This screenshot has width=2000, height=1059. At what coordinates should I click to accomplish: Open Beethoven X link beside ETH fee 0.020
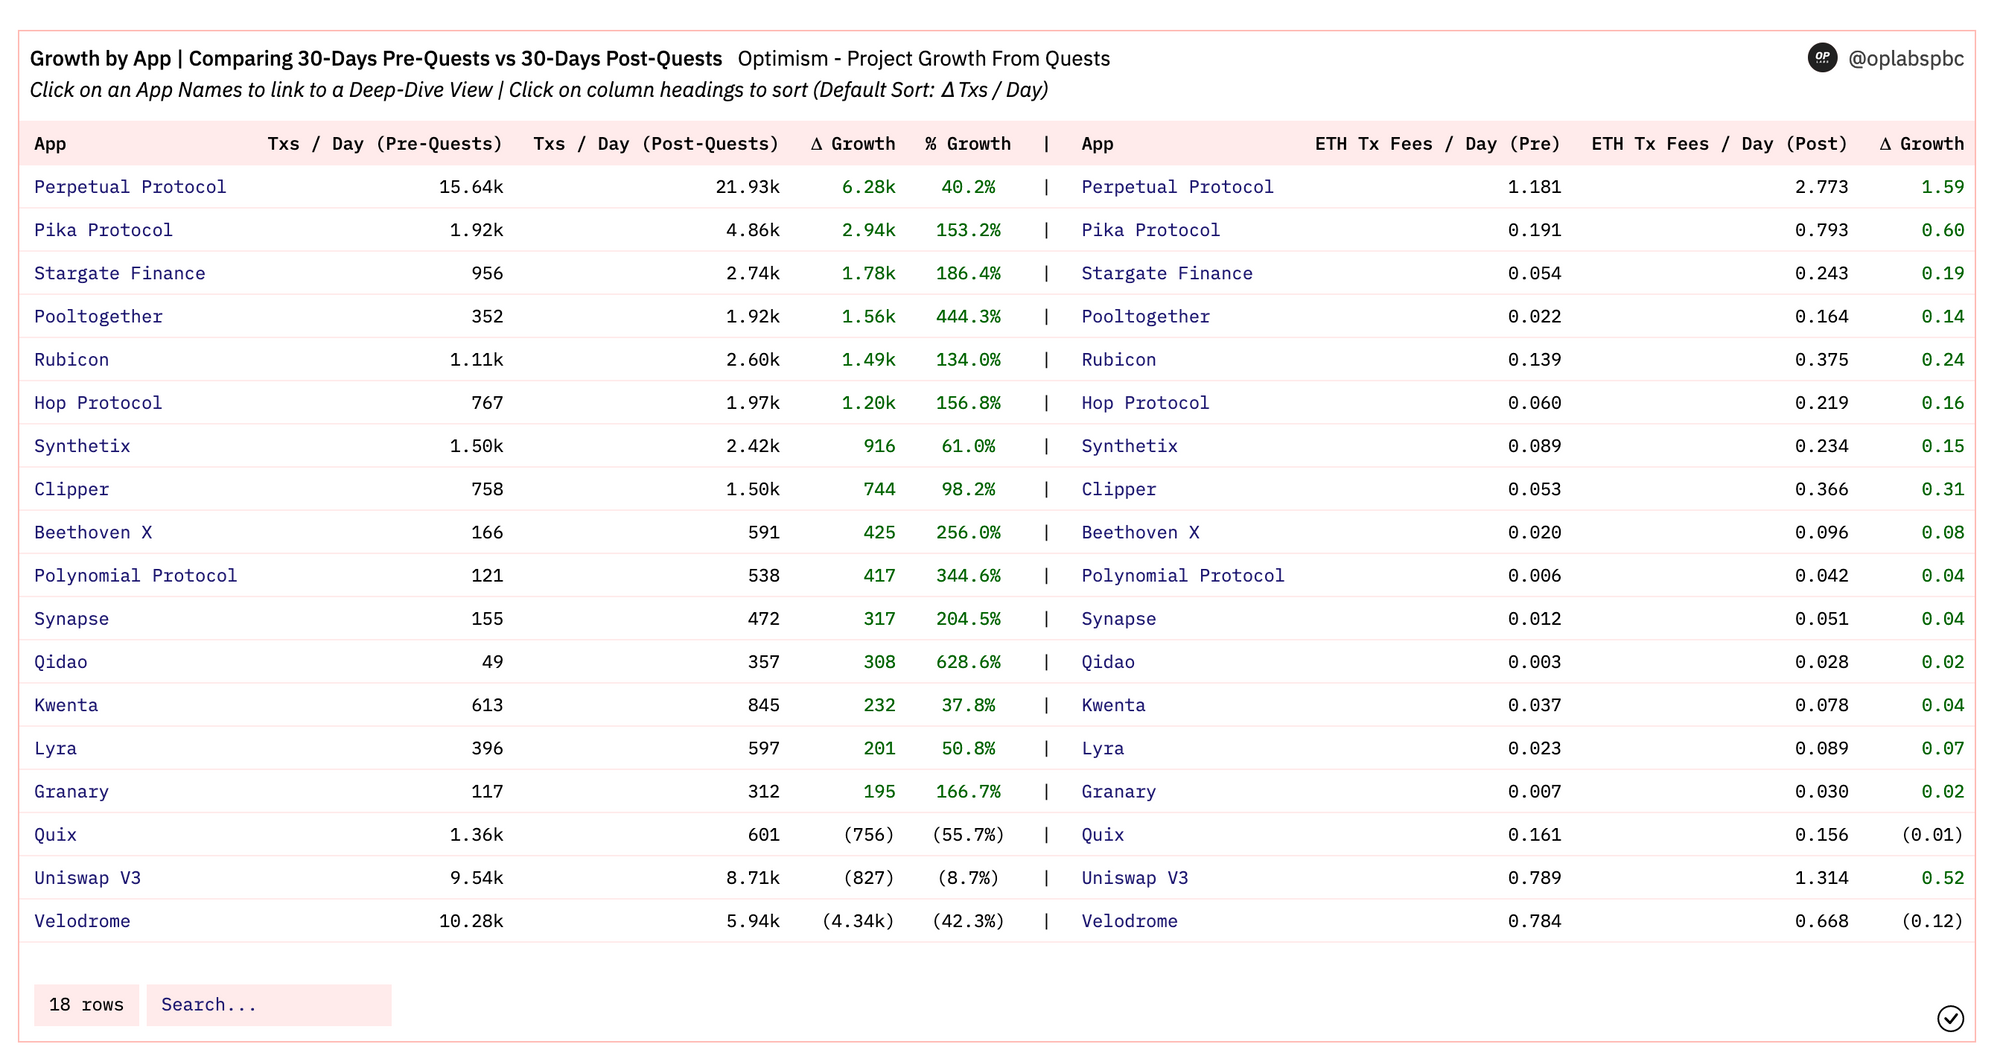(x=1140, y=533)
